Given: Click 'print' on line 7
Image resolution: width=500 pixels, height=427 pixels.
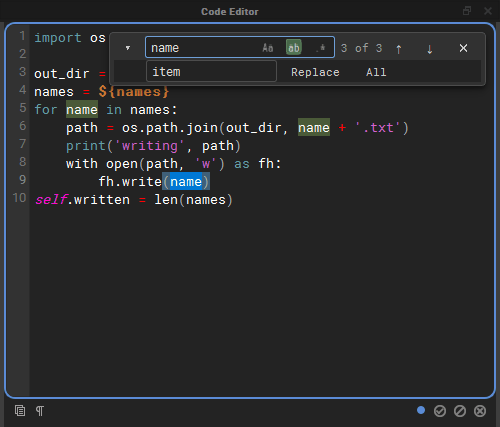Looking at the screenshot, I should (x=86, y=146).
